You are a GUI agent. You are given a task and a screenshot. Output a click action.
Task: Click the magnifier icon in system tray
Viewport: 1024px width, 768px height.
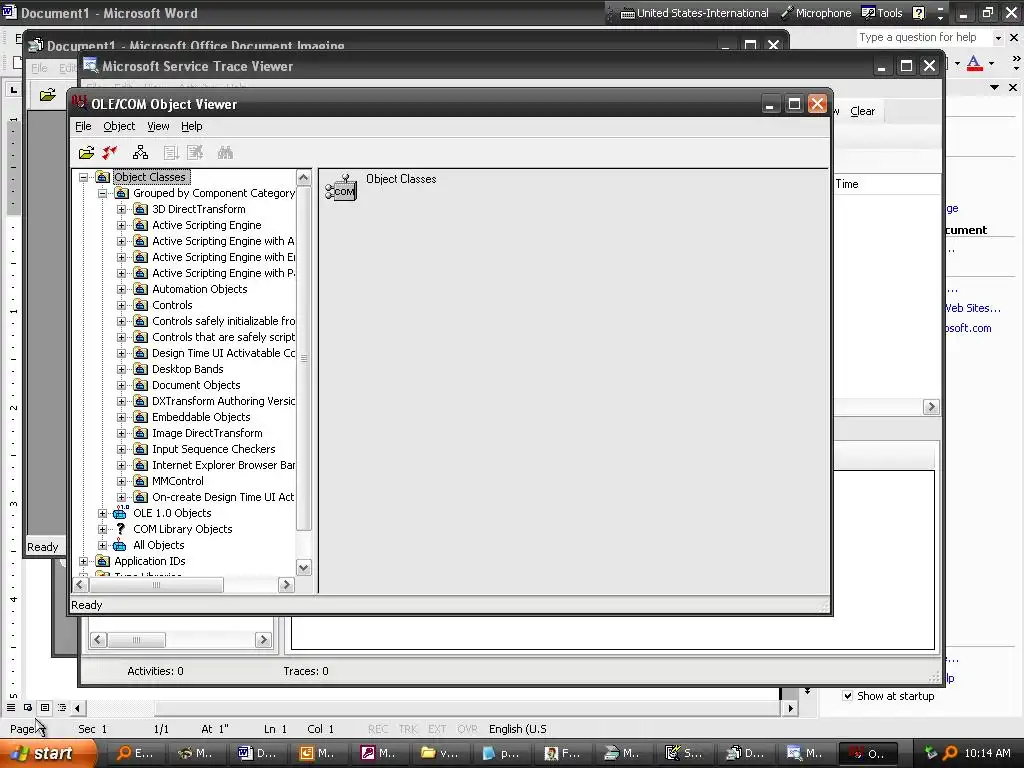click(x=950, y=753)
